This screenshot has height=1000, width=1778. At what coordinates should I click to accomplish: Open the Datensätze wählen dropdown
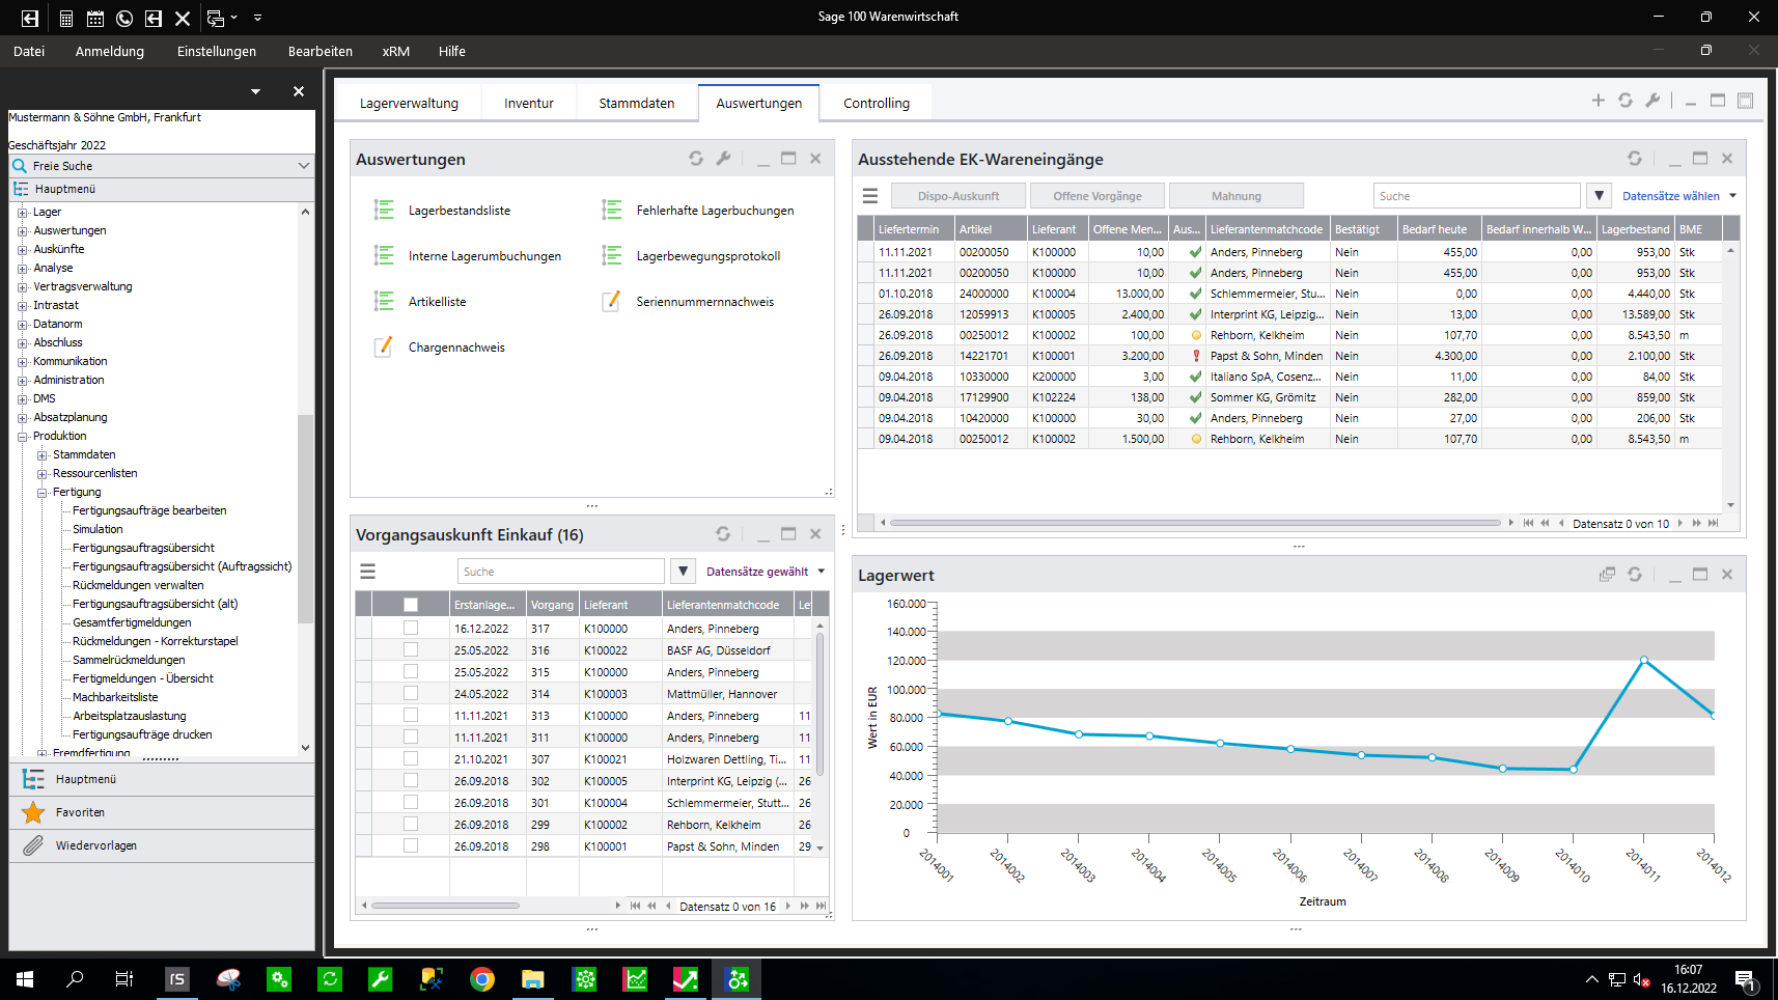pos(1679,196)
